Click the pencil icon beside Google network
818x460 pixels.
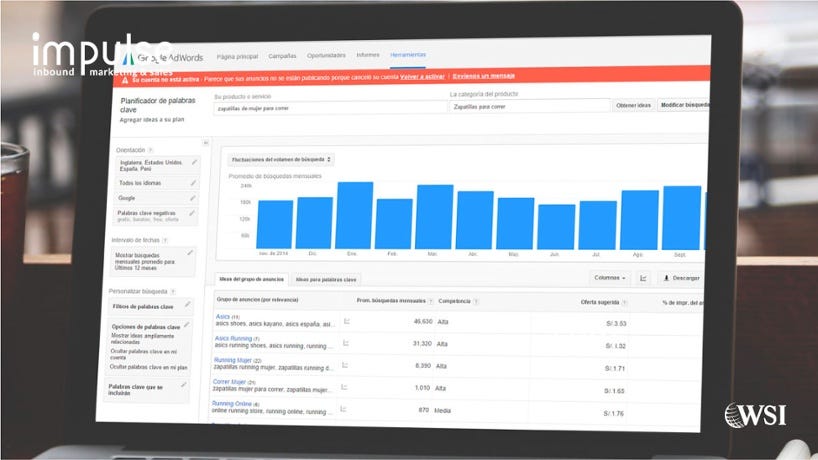[193, 198]
